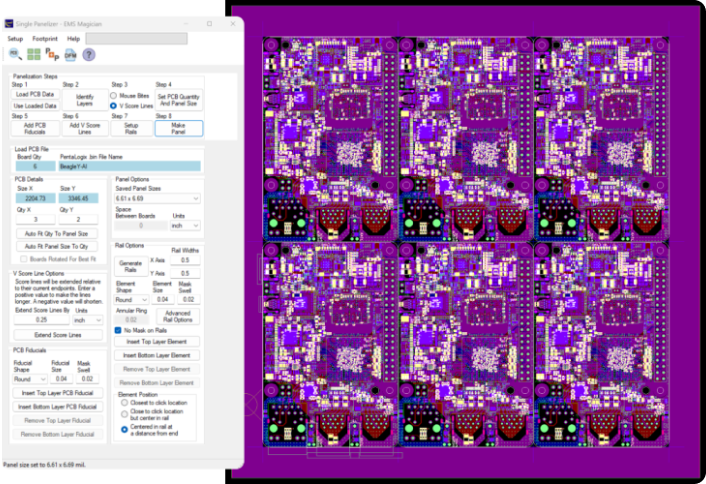Click the fiducial Mask Swell field
Screen dimensions: 706x484
[x=87, y=379]
